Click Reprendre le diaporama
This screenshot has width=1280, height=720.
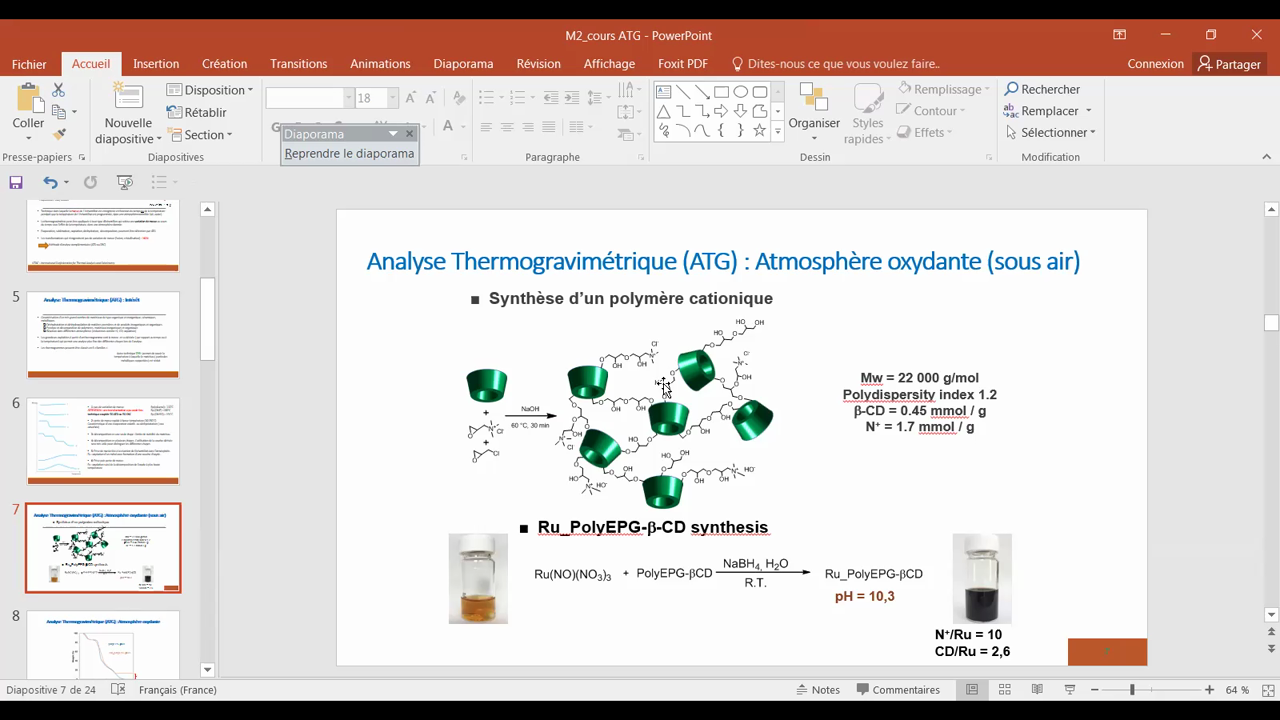[349, 154]
